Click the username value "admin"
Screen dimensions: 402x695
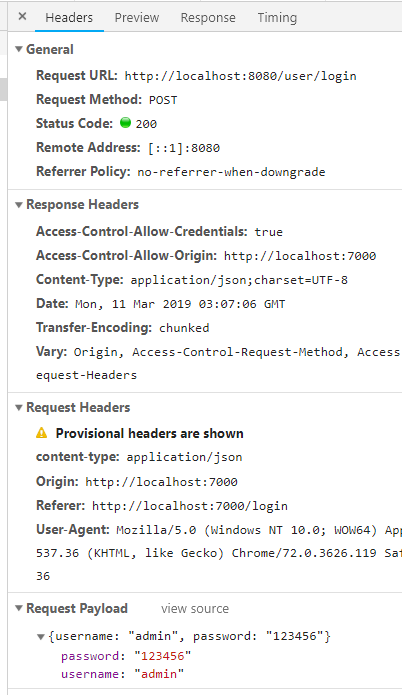(x=159, y=674)
